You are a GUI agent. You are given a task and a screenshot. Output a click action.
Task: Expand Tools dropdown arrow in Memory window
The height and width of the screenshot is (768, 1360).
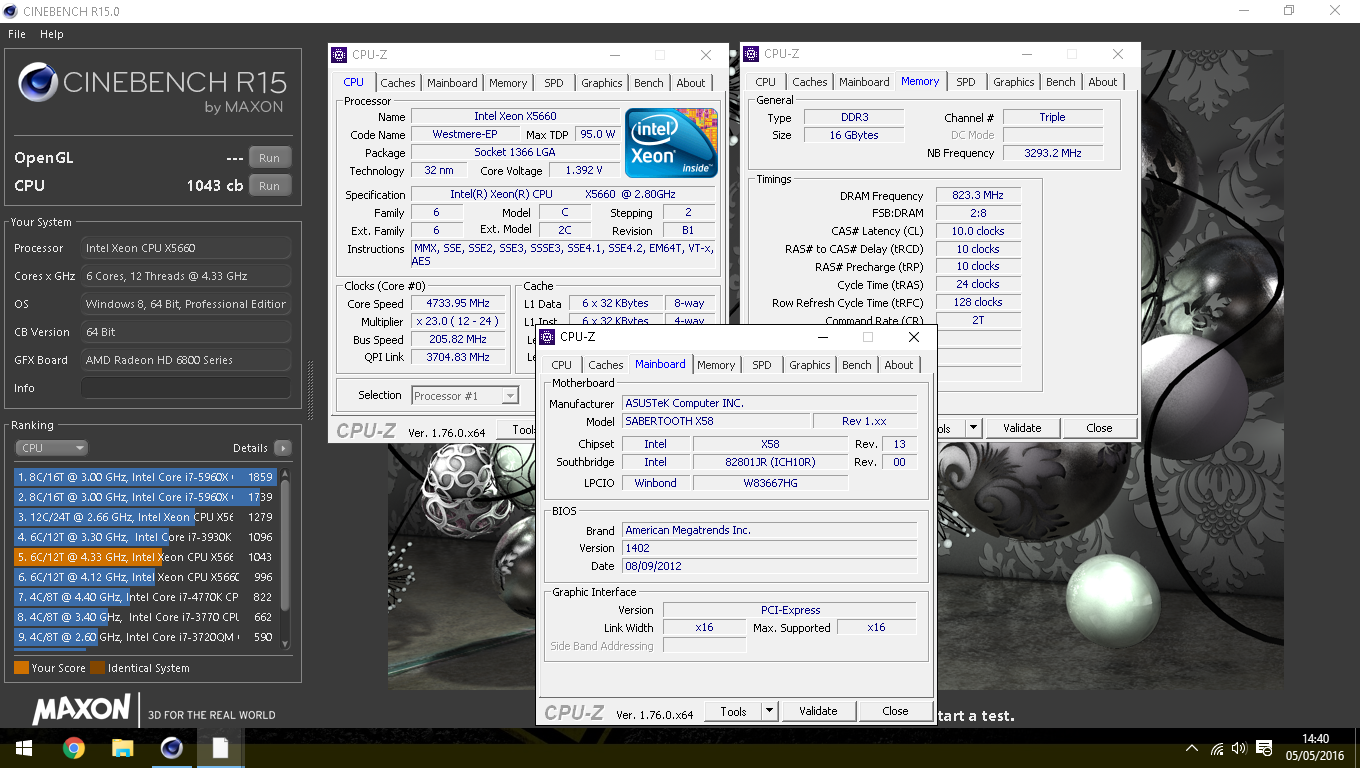[x=972, y=428]
